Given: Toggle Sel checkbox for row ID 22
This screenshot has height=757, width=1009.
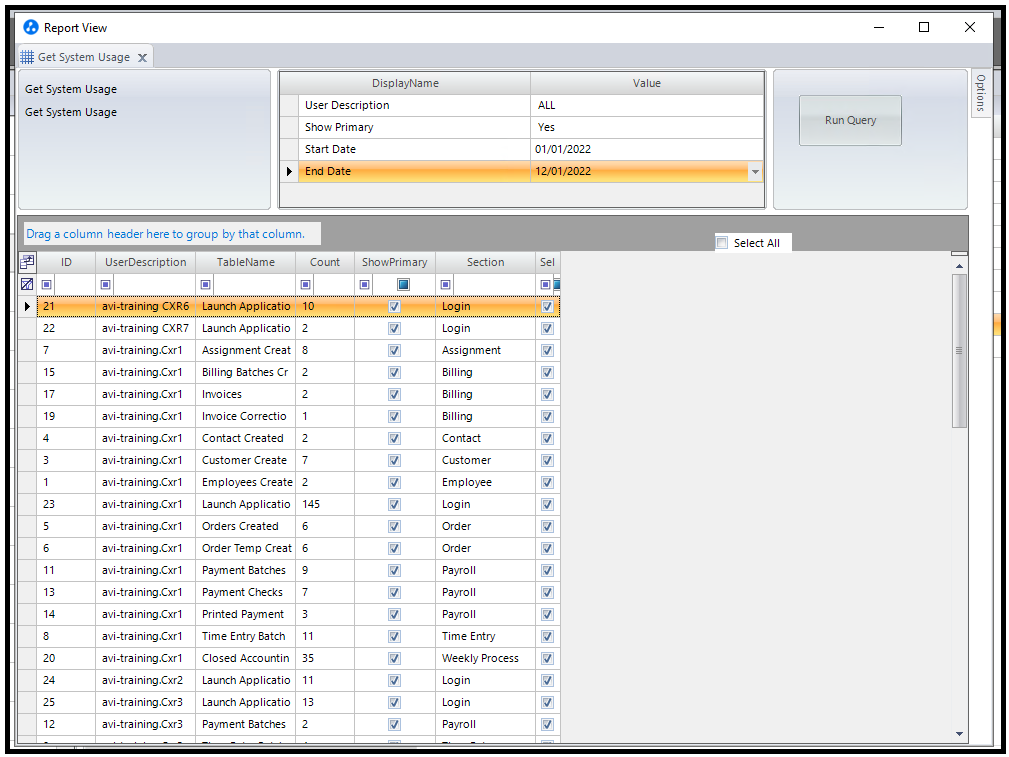Looking at the screenshot, I should [x=547, y=328].
